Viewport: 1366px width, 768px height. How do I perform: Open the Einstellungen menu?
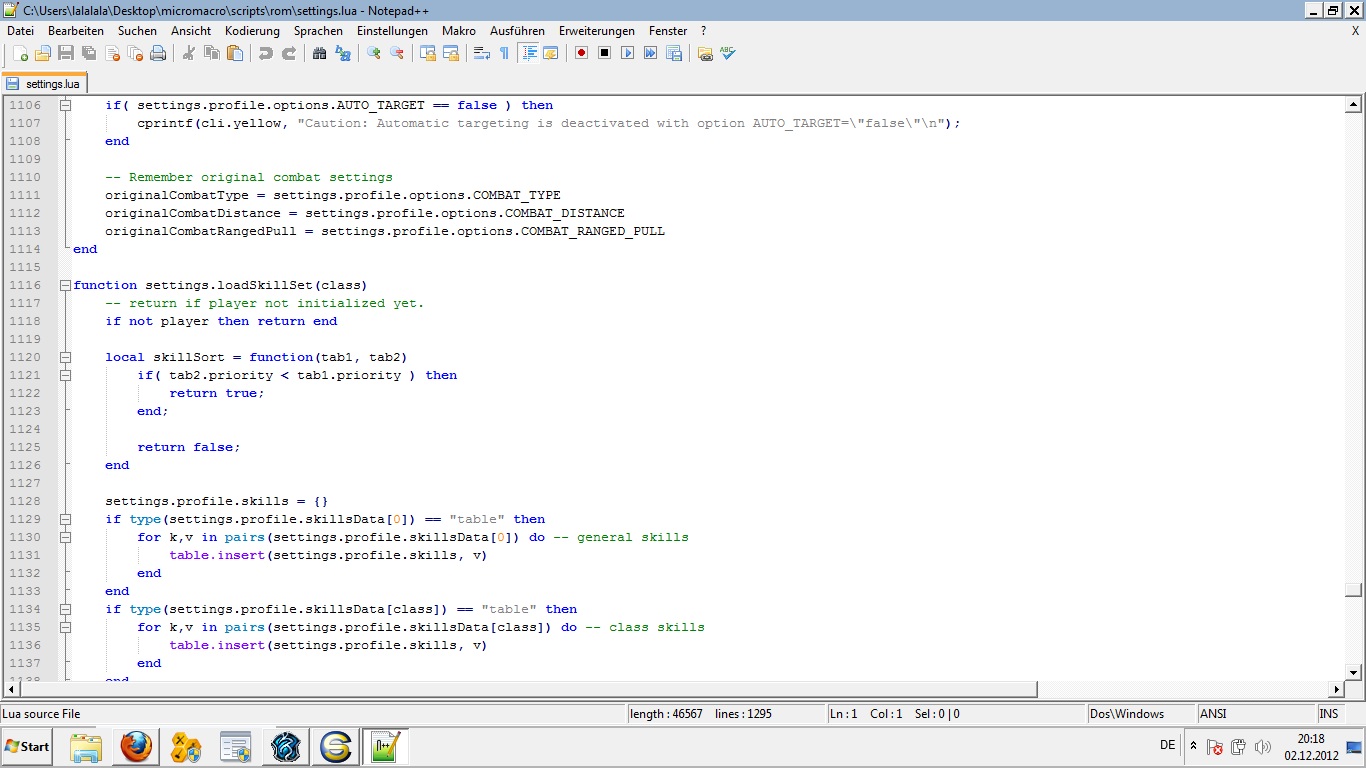[392, 31]
